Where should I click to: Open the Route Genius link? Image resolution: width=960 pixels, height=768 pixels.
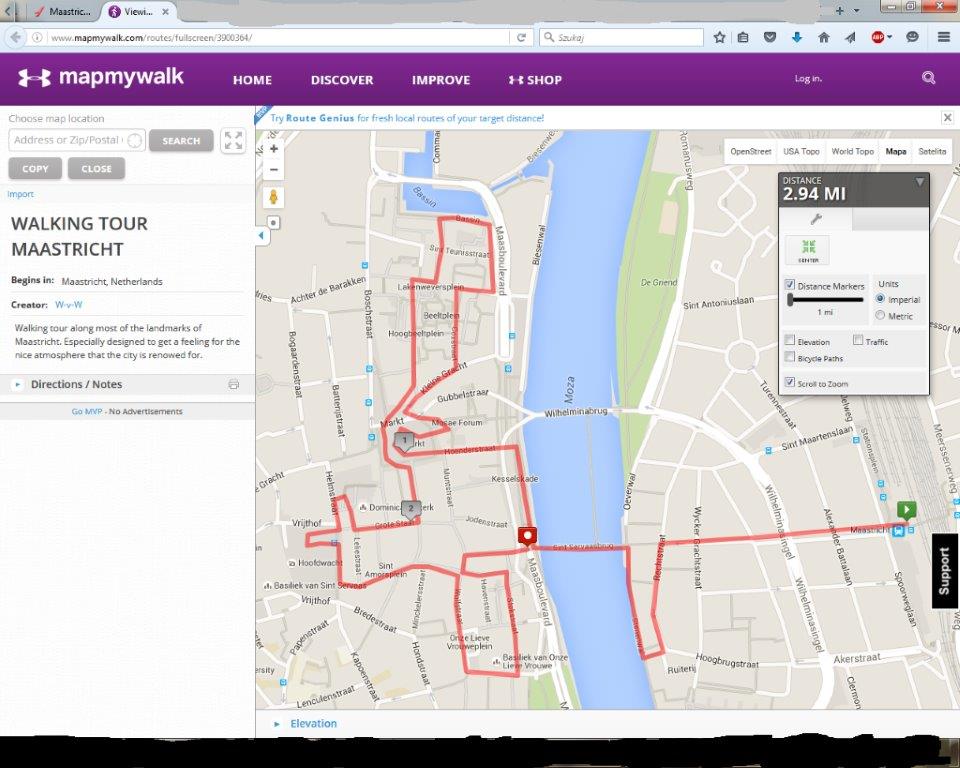320,118
